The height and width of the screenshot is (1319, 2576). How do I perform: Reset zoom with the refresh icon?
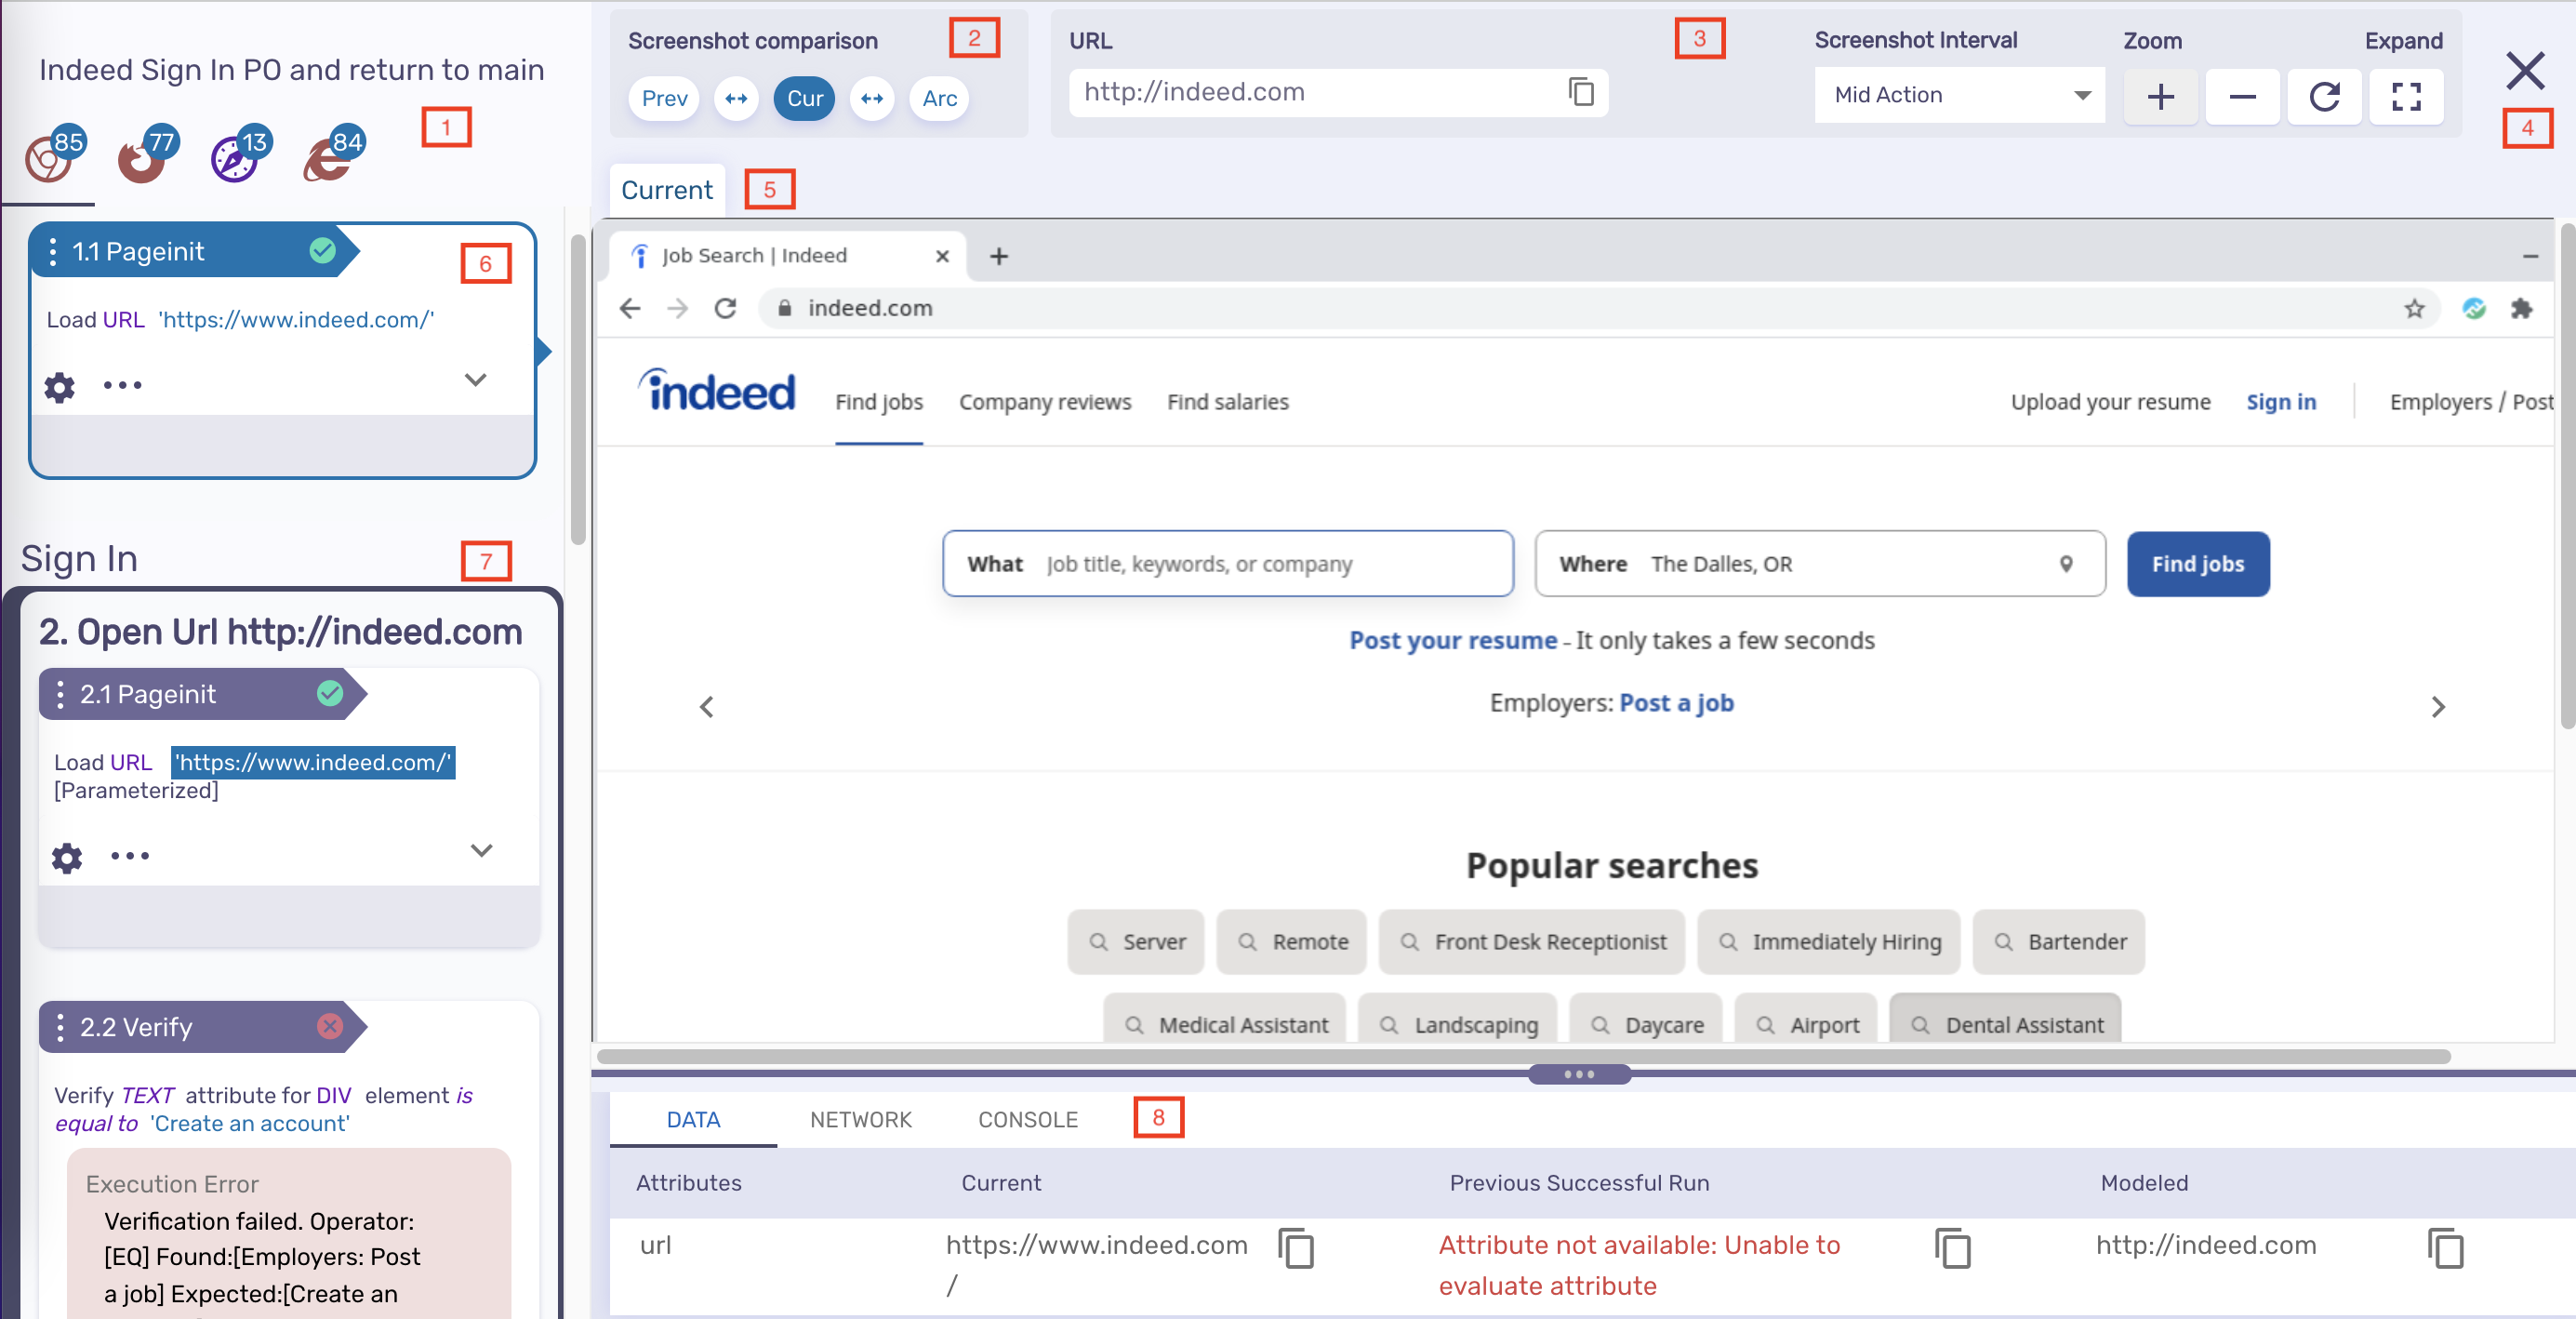(x=2324, y=96)
